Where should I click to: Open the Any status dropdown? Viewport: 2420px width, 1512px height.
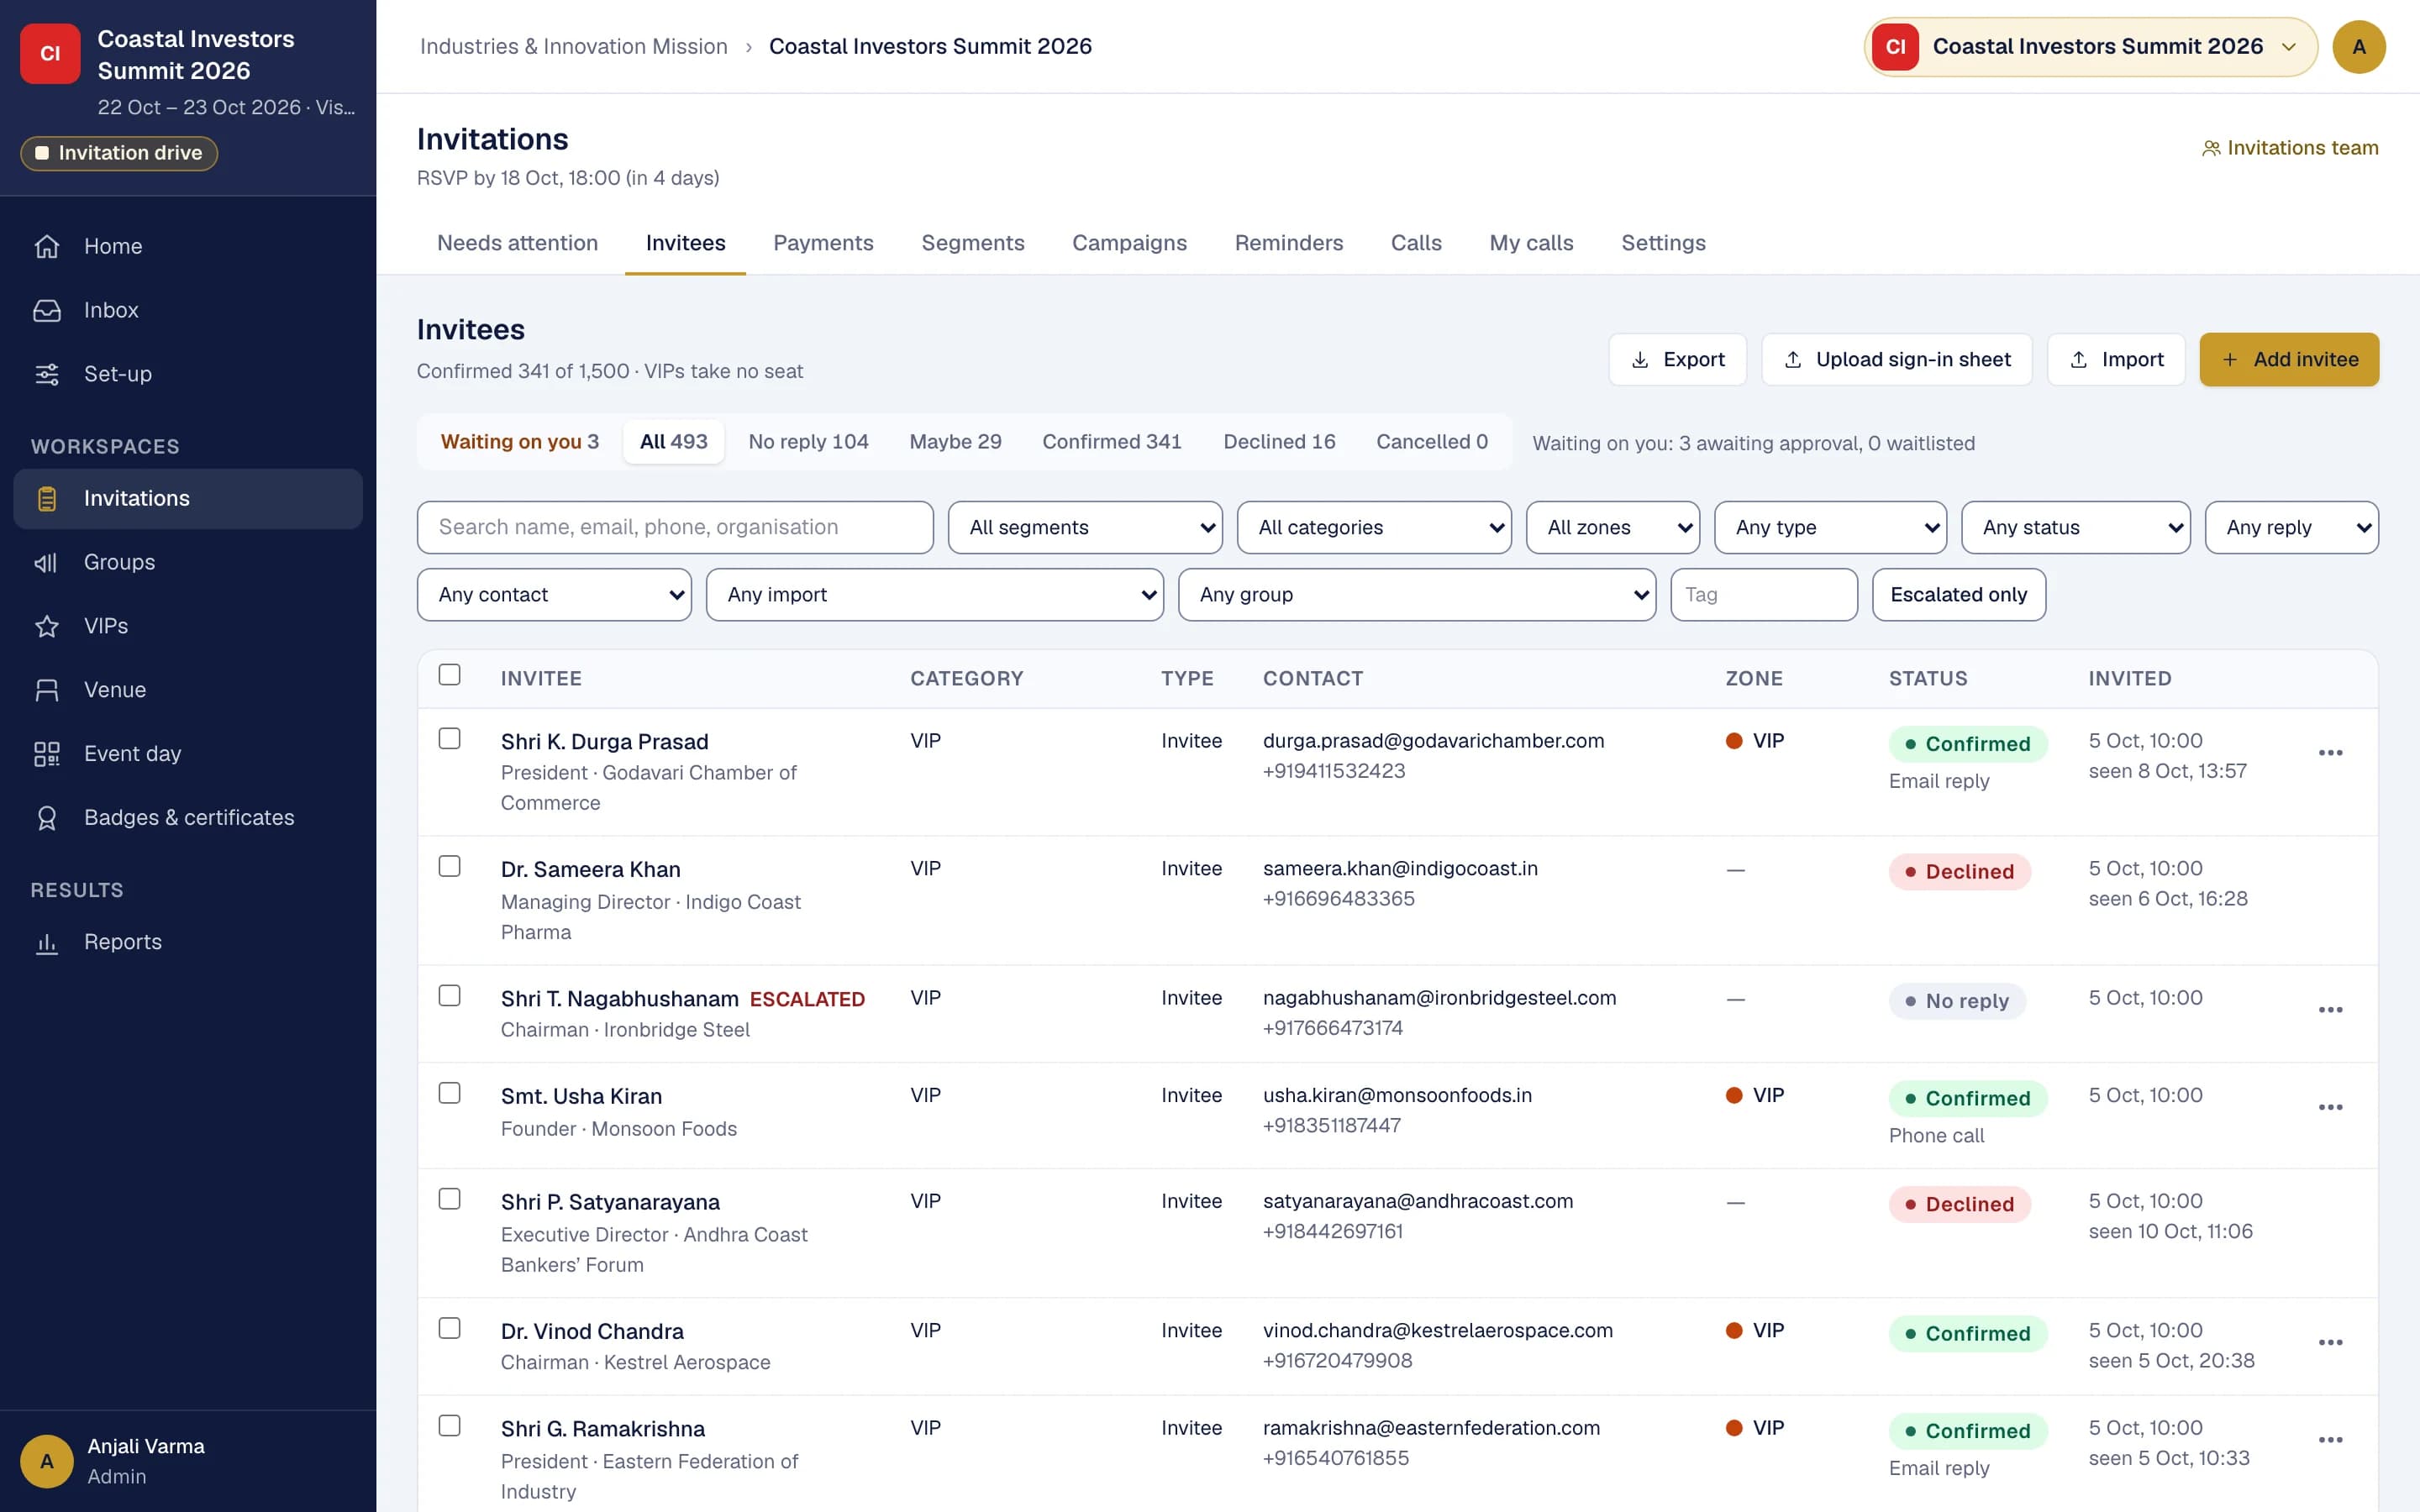[2076, 527]
